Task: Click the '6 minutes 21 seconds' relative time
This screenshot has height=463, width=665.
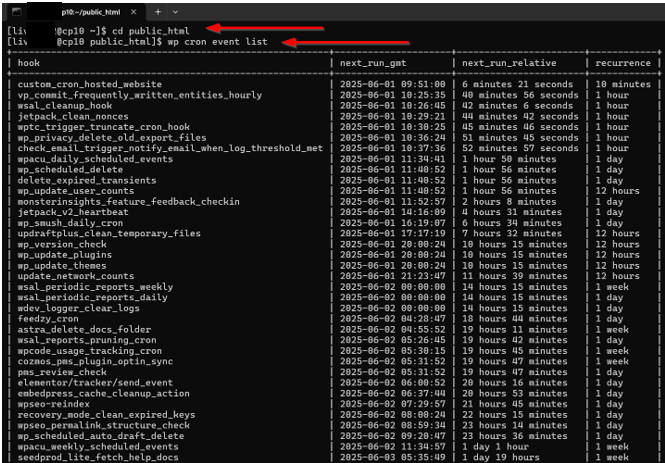Action: (517, 85)
